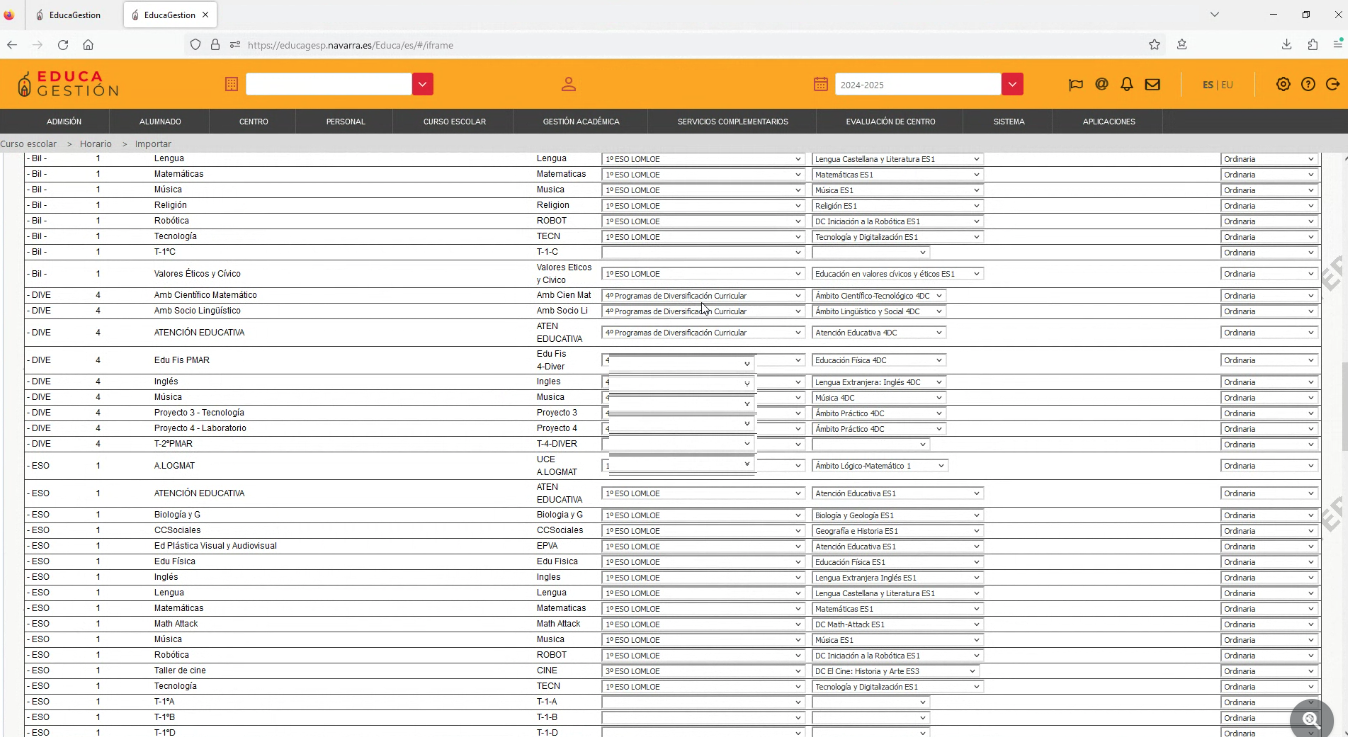
Task: Open DC Math-Attack ES1 subject dropdown
Action: 897,624
